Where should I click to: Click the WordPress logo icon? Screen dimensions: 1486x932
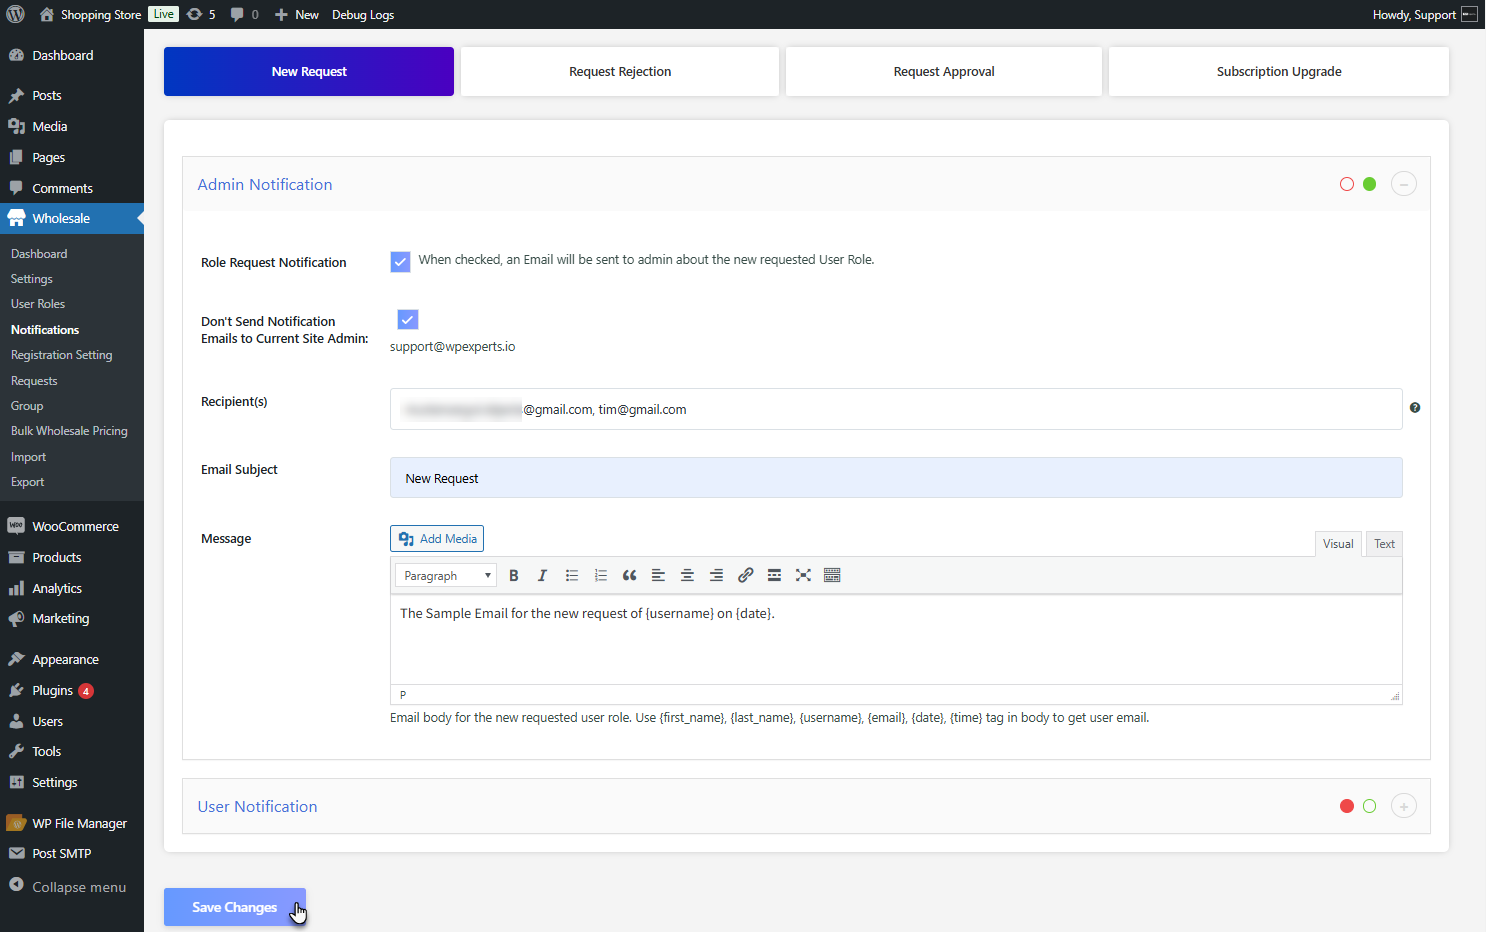tap(16, 14)
